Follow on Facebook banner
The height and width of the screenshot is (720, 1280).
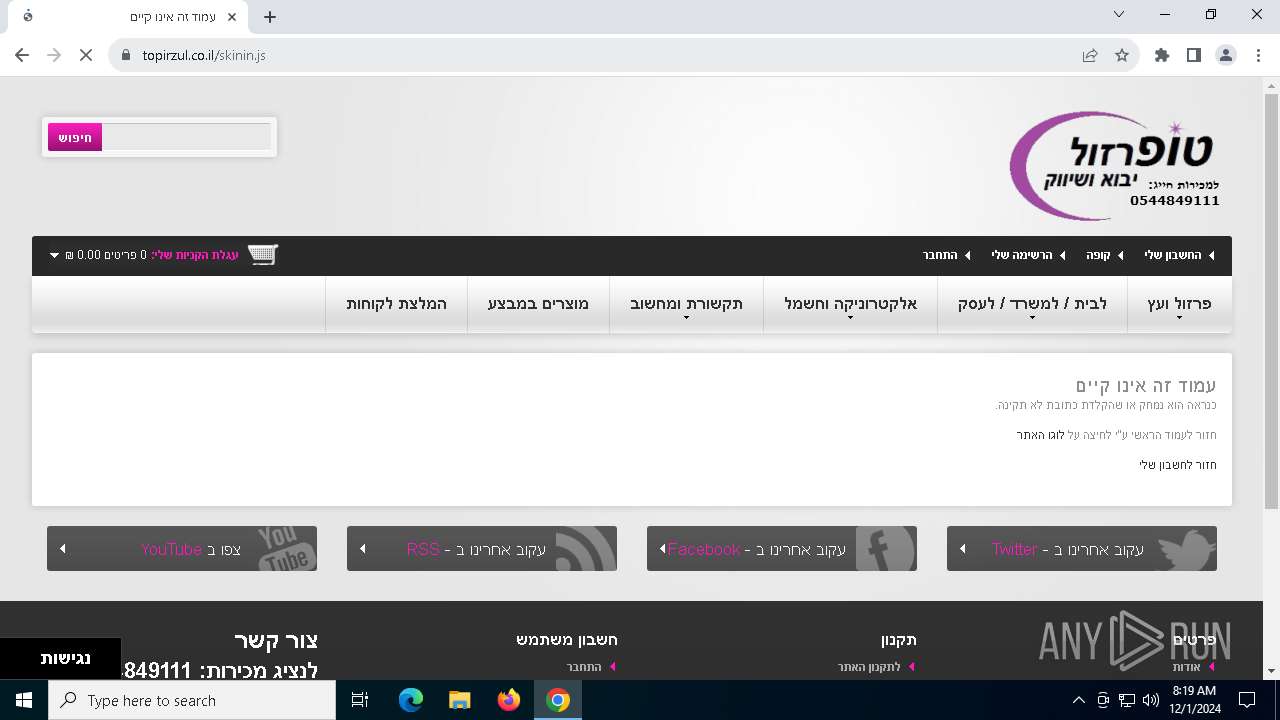coord(782,549)
